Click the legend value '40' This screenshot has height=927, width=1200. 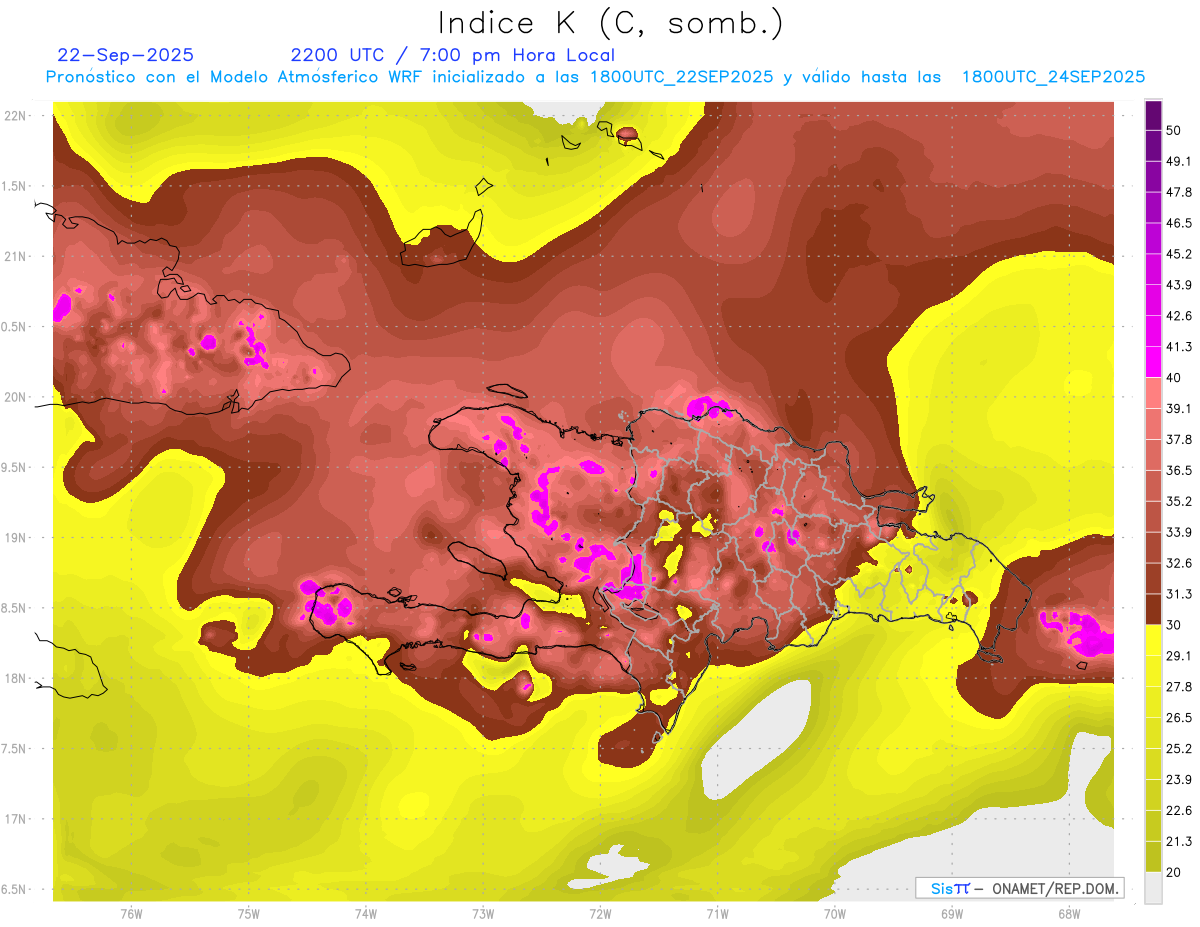(x=1174, y=378)
